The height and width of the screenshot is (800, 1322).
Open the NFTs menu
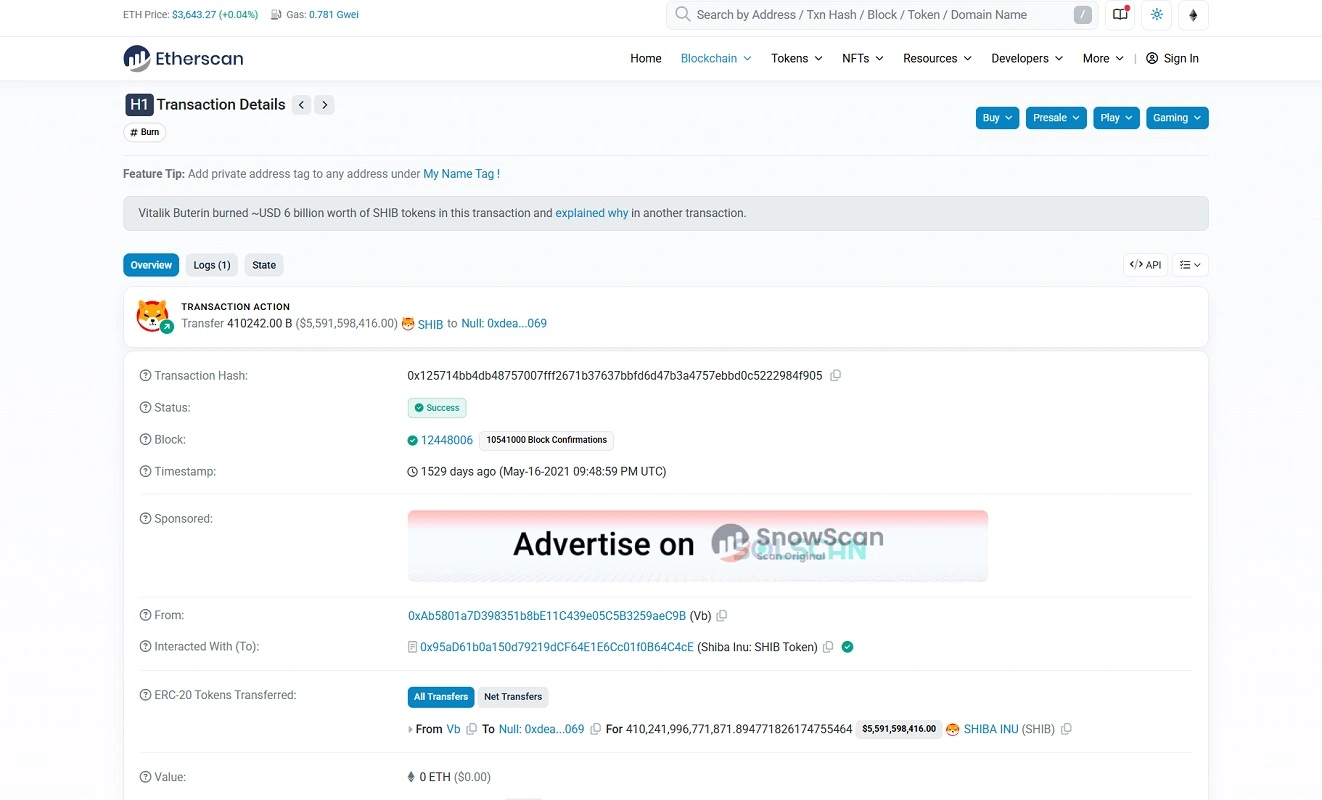863,58
